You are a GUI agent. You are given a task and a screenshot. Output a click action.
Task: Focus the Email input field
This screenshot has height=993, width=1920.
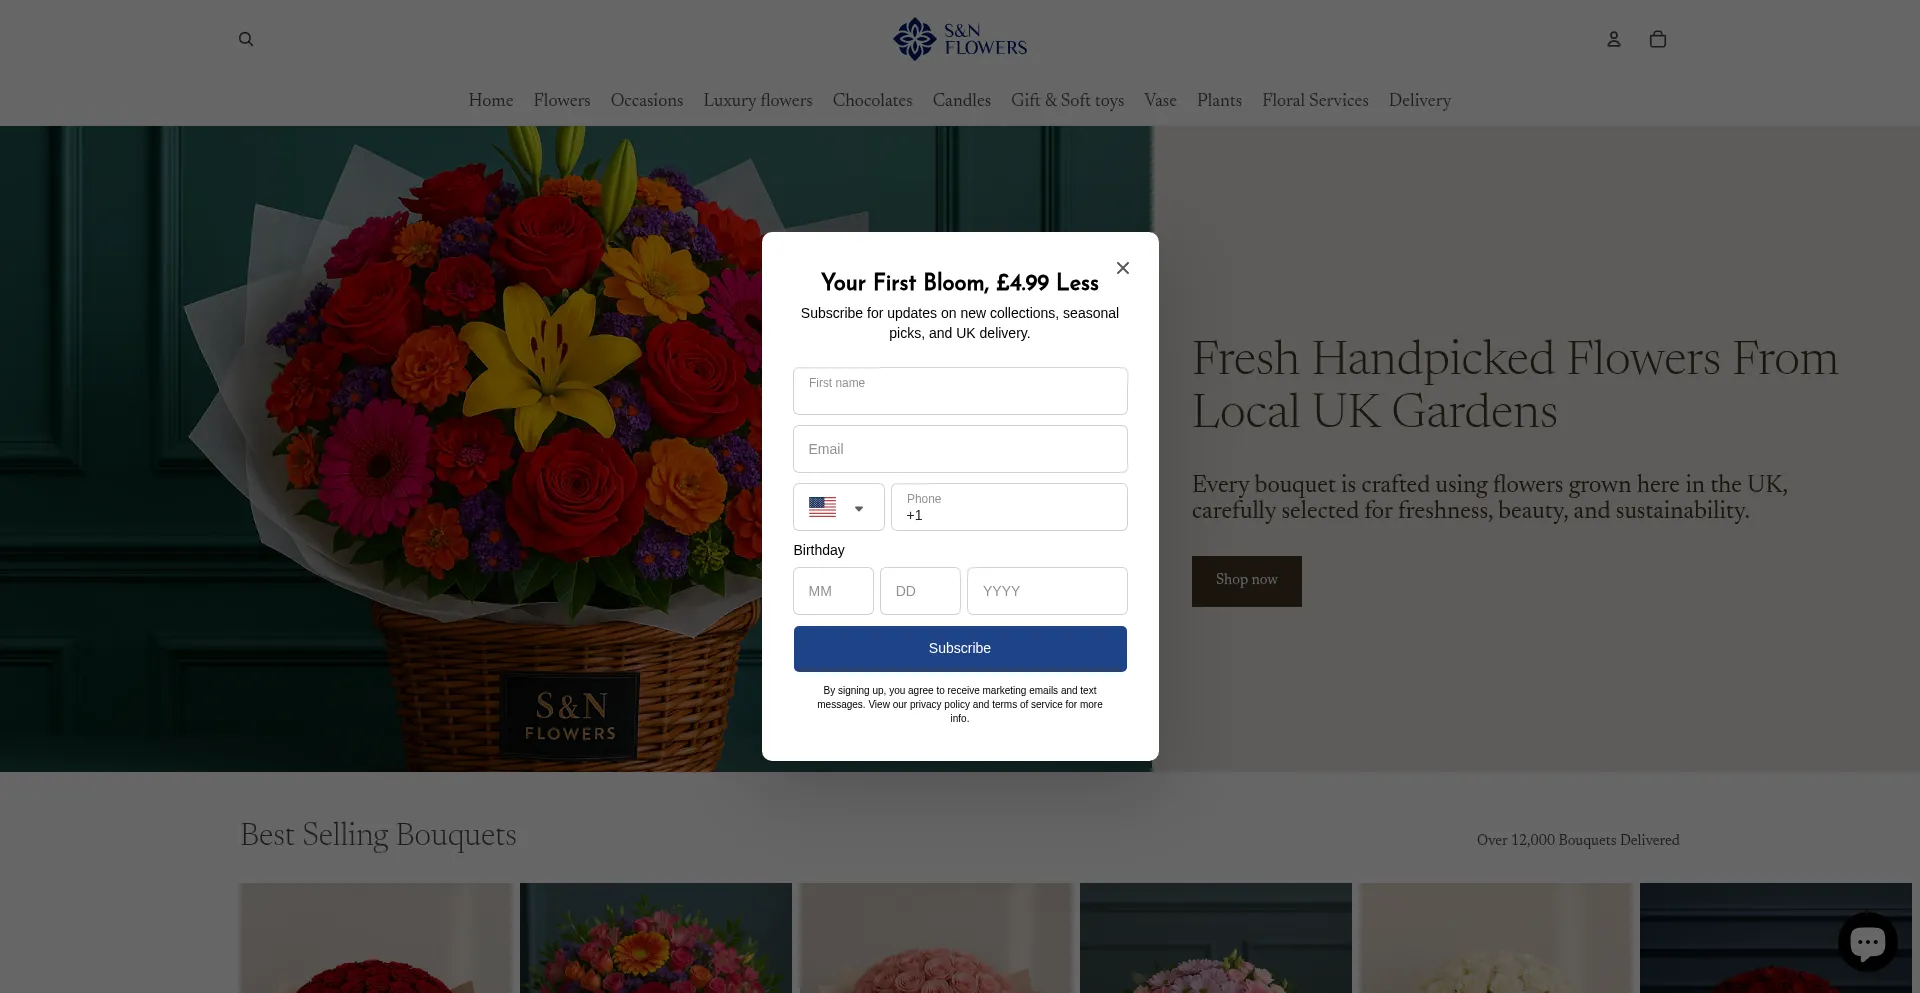pyautogui.click(x=960, y=449)
